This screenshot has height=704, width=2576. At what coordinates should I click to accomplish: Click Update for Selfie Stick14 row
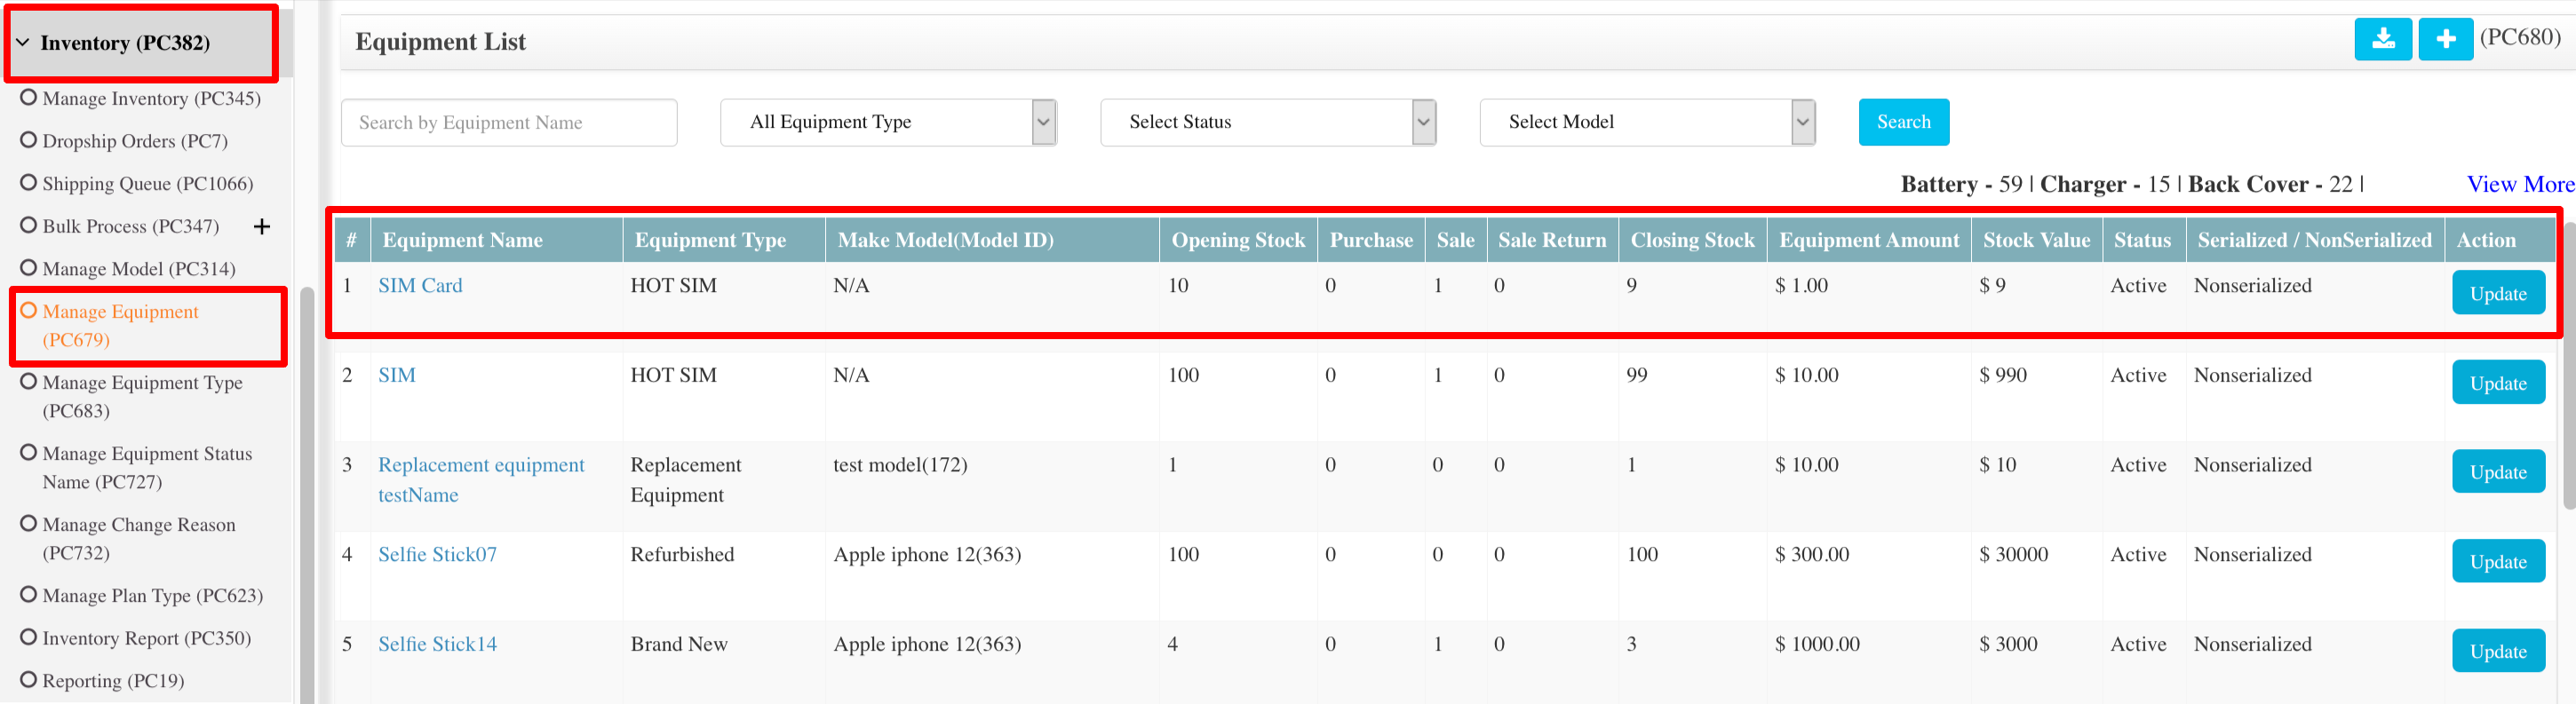click(x=2498, y=651)
